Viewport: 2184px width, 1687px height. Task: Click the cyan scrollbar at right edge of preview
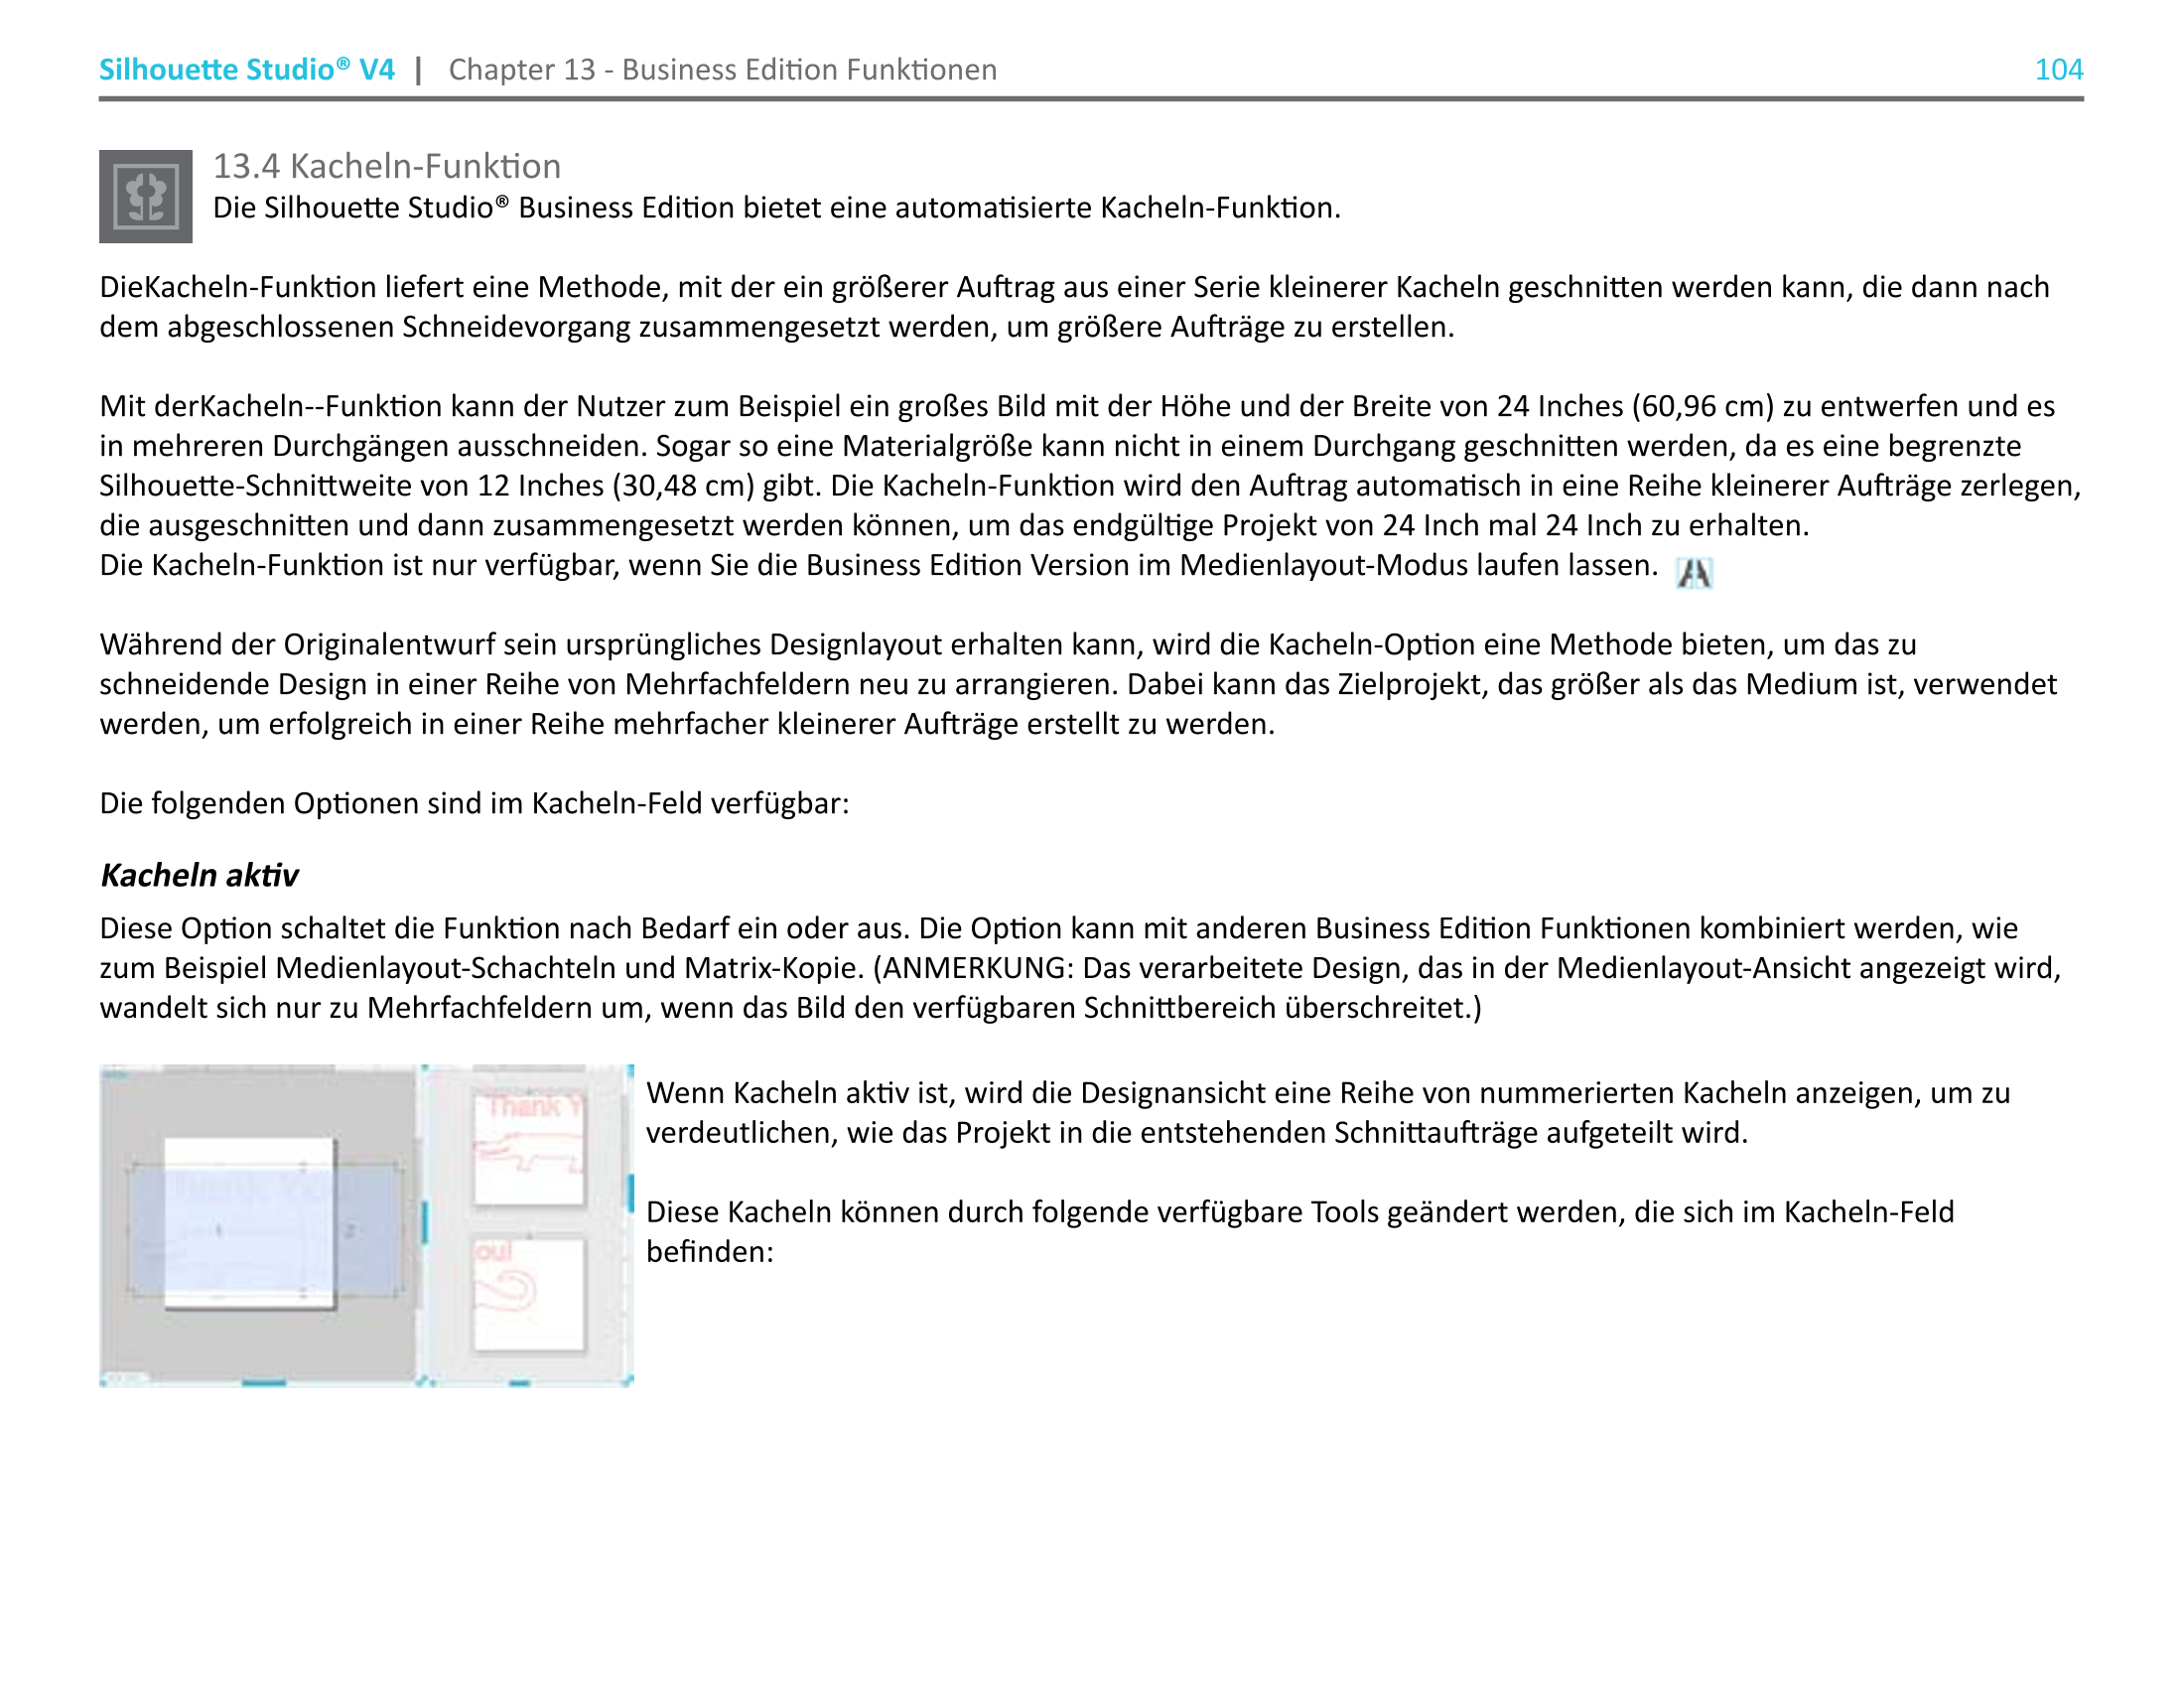point(630,1192)
